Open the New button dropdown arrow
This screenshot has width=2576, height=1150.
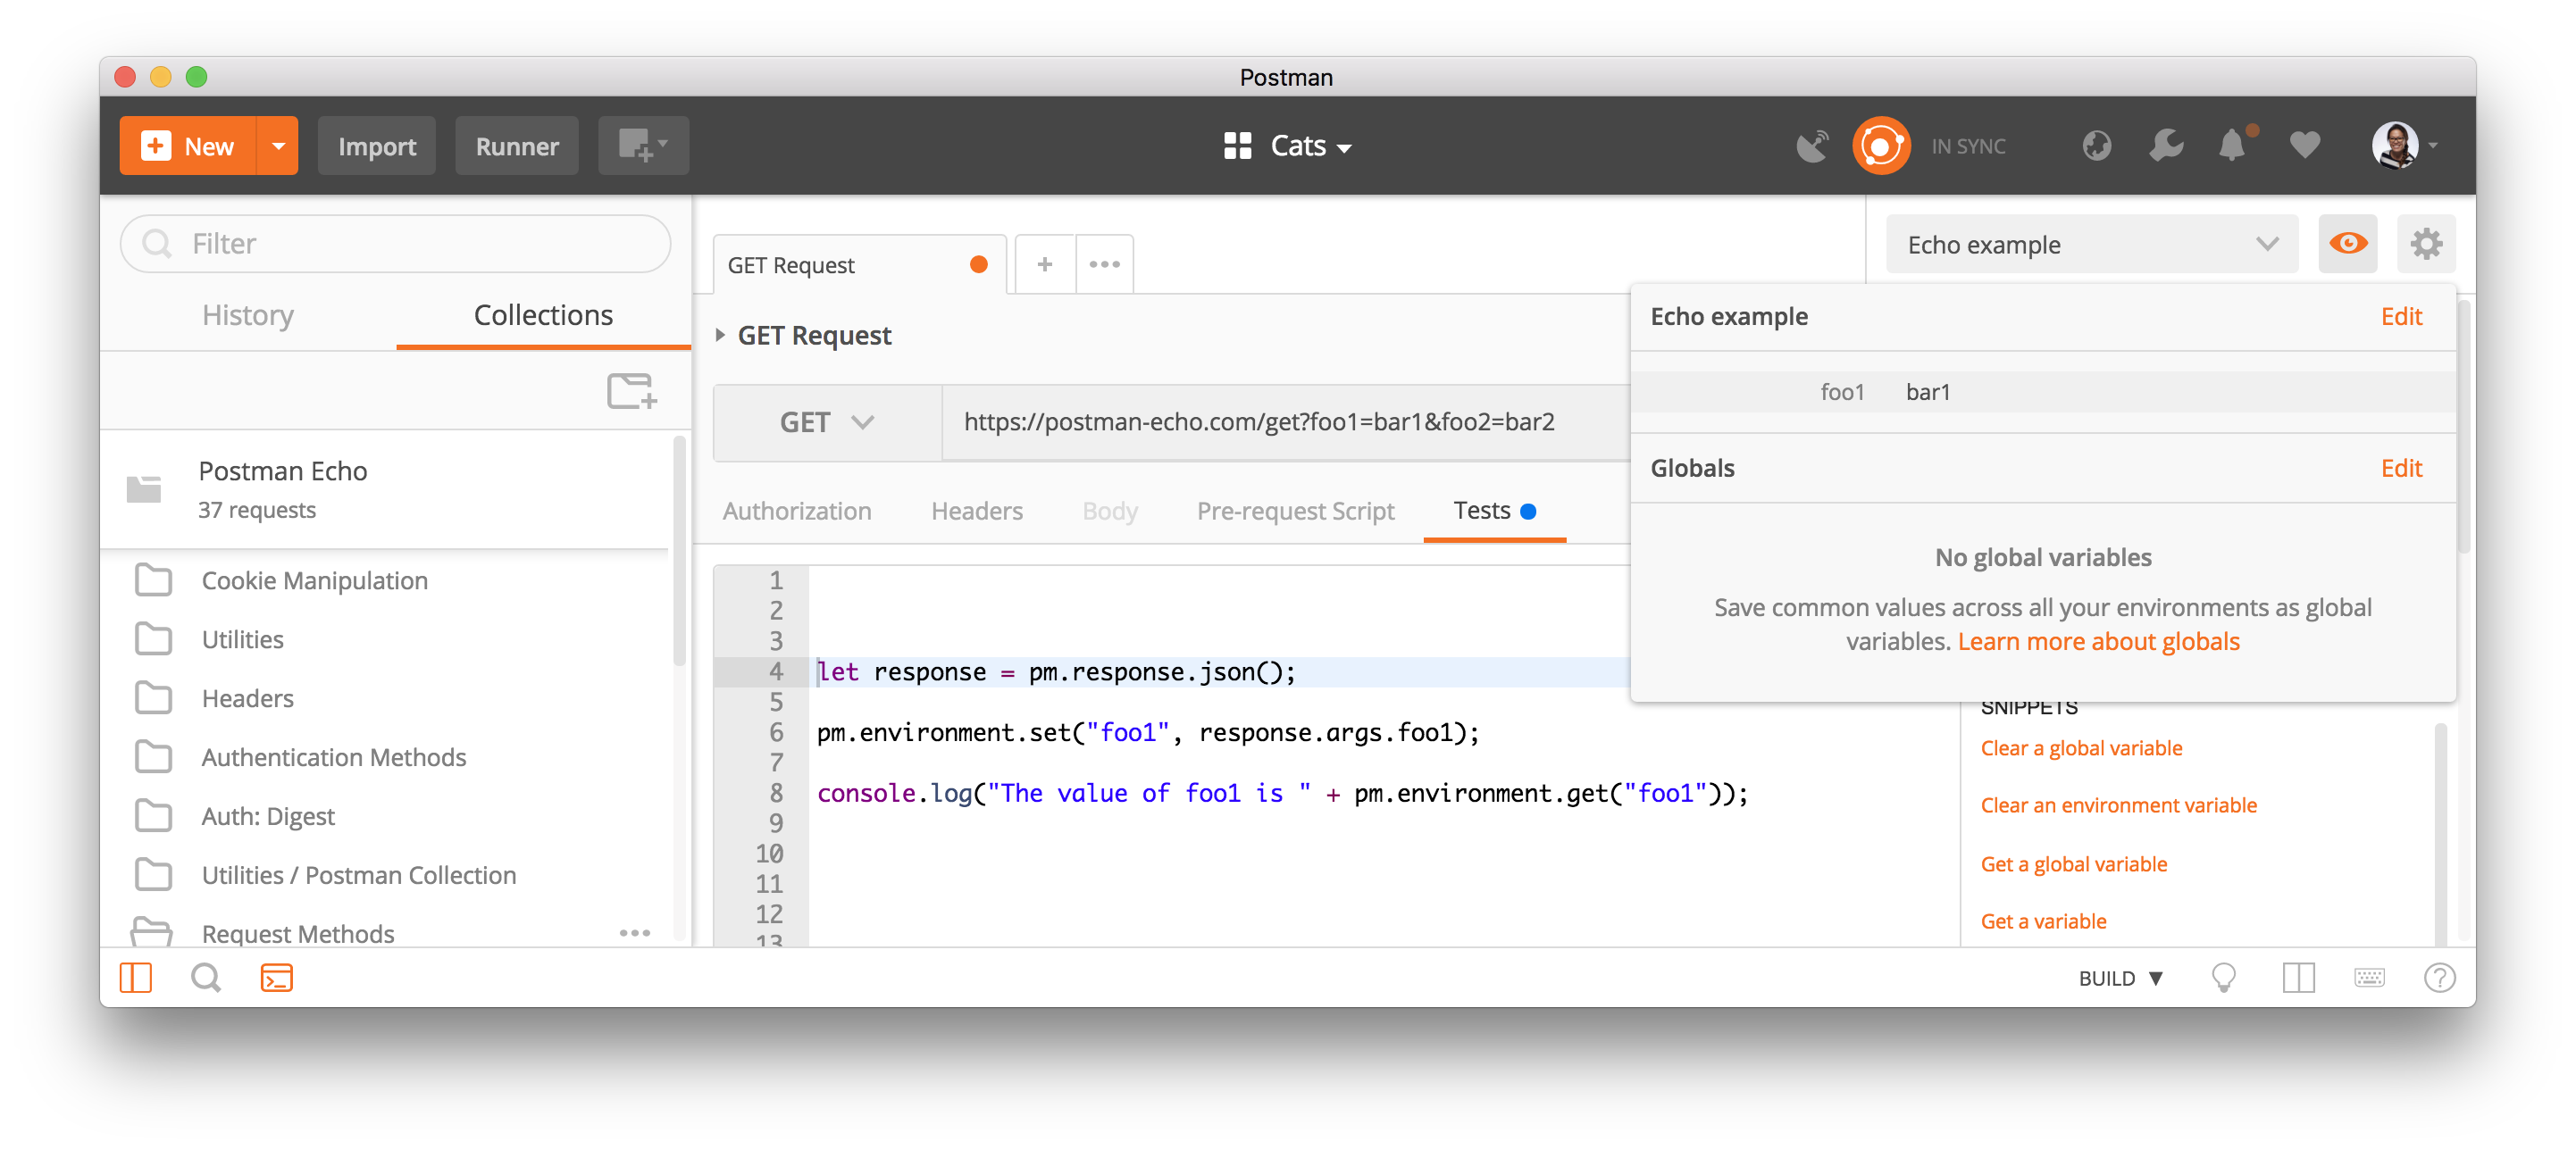[x=278, y=146]
